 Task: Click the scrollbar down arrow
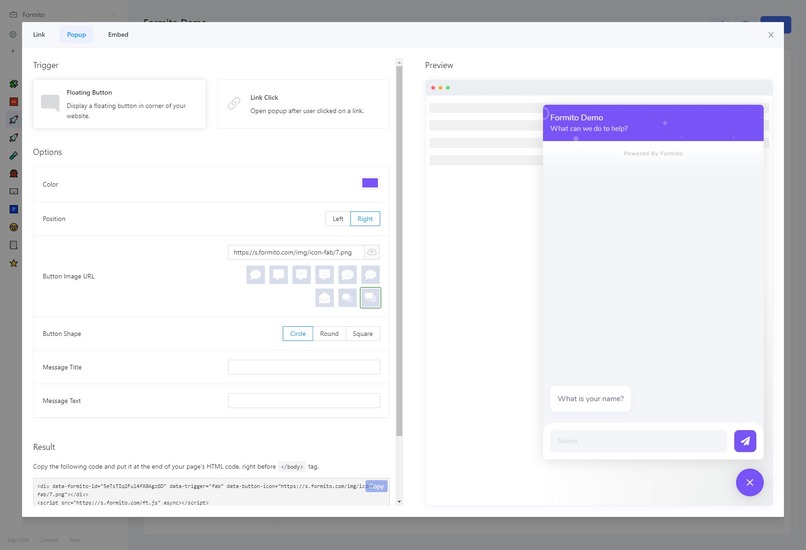click(399, 501)
